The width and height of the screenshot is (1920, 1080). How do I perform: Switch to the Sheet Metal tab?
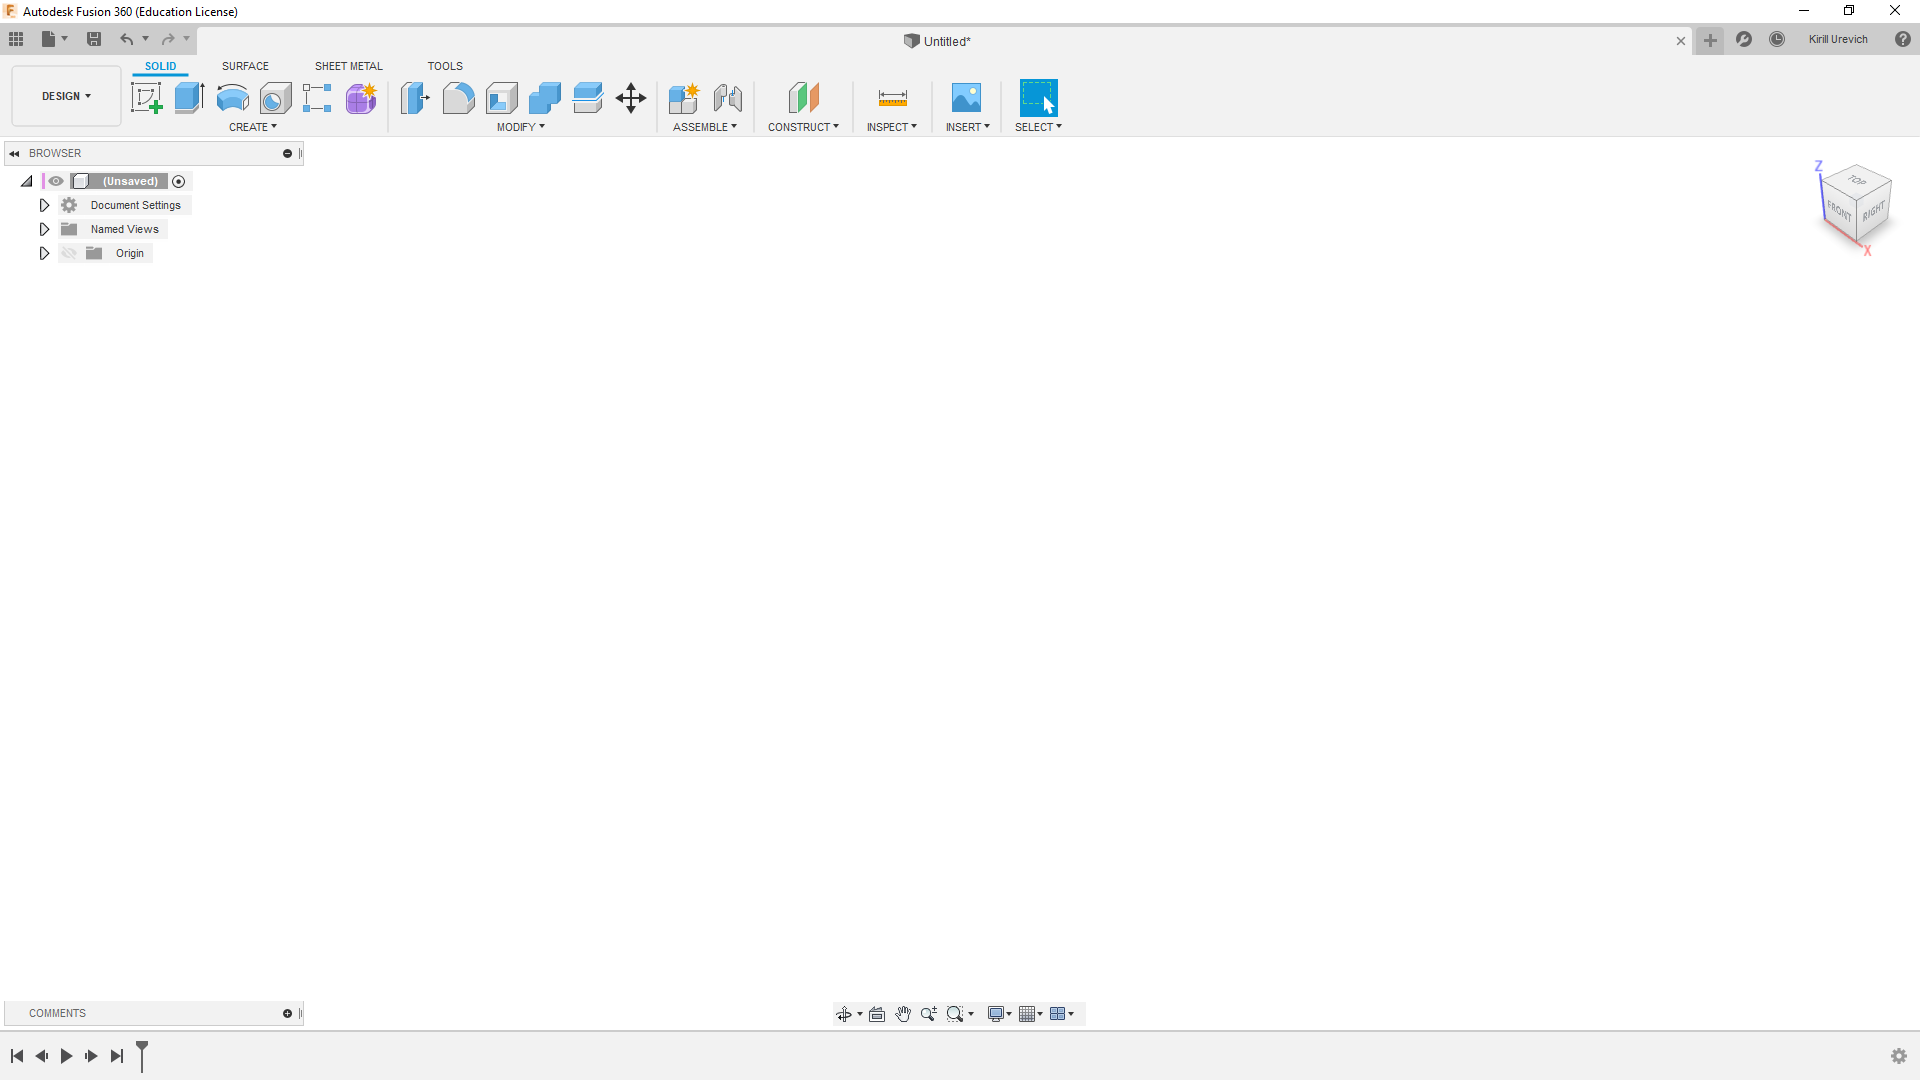[x=348, y=66]
